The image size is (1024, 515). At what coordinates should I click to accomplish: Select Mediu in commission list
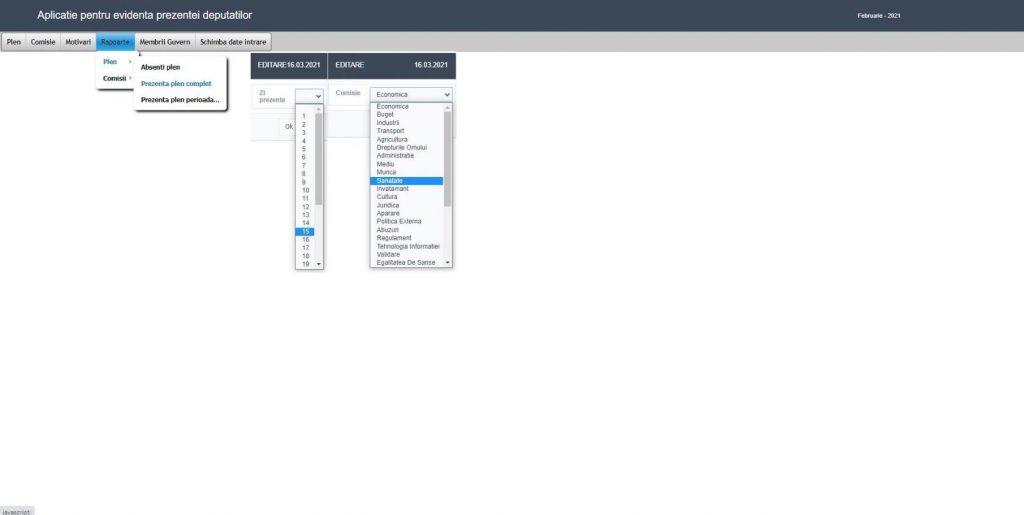[407, 164]
